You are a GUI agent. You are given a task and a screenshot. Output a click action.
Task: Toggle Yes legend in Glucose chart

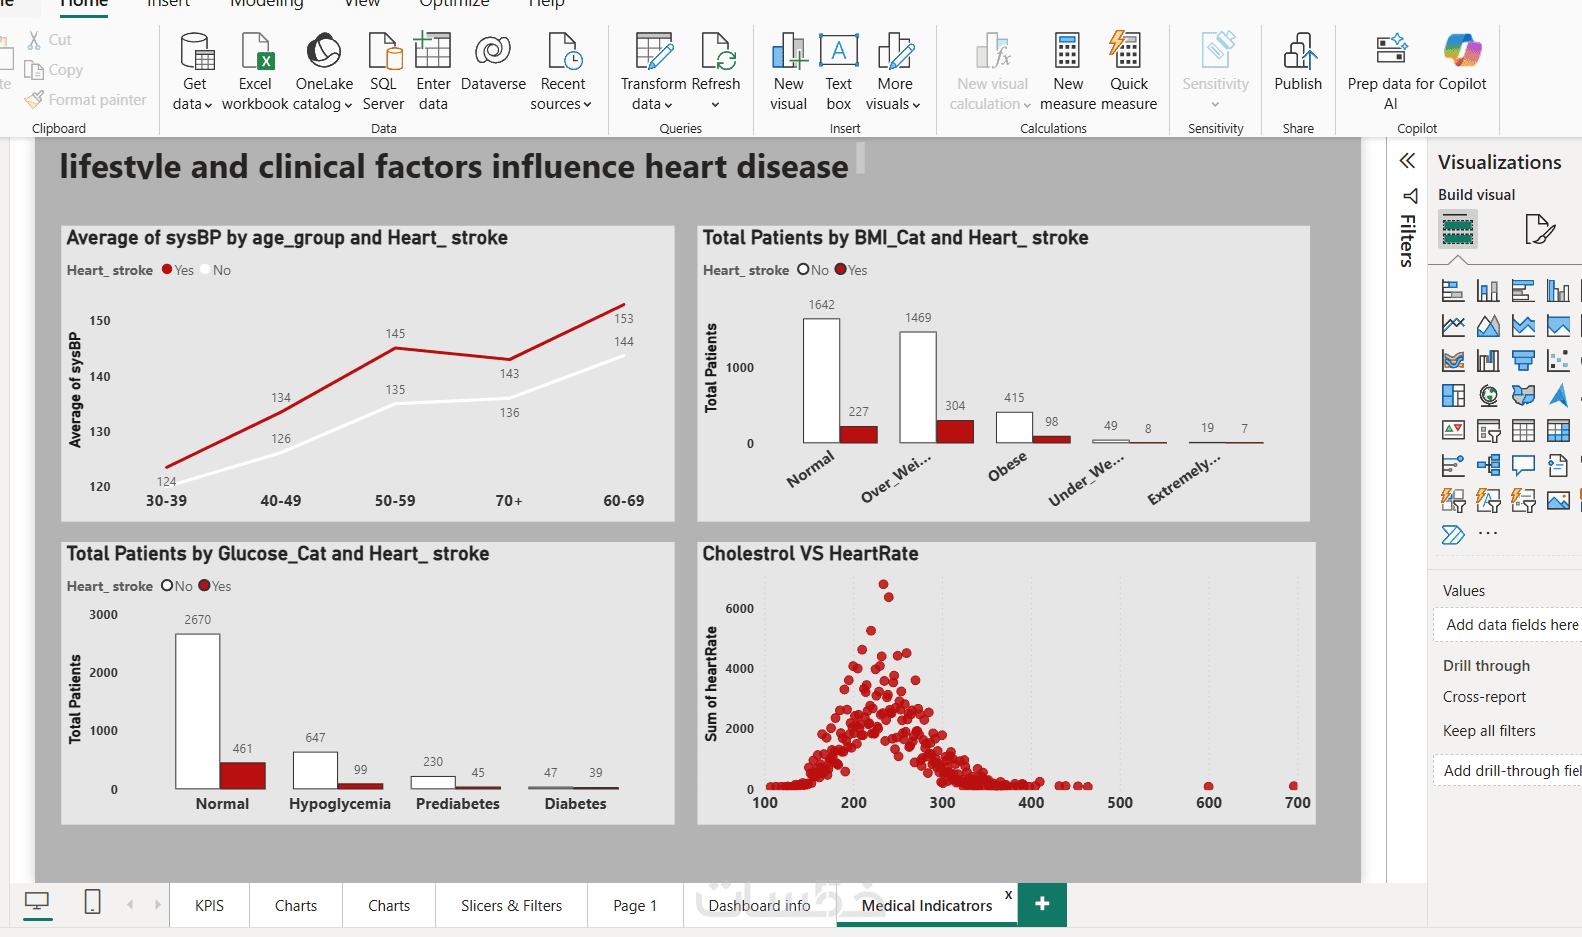coord(215,586)
